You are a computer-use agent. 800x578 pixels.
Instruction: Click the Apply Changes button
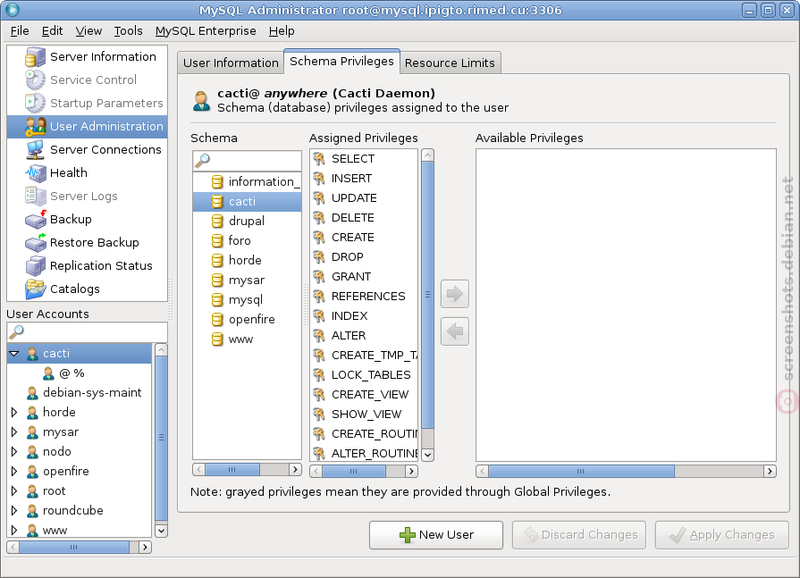pyautogui.click(x=722, y=535)
